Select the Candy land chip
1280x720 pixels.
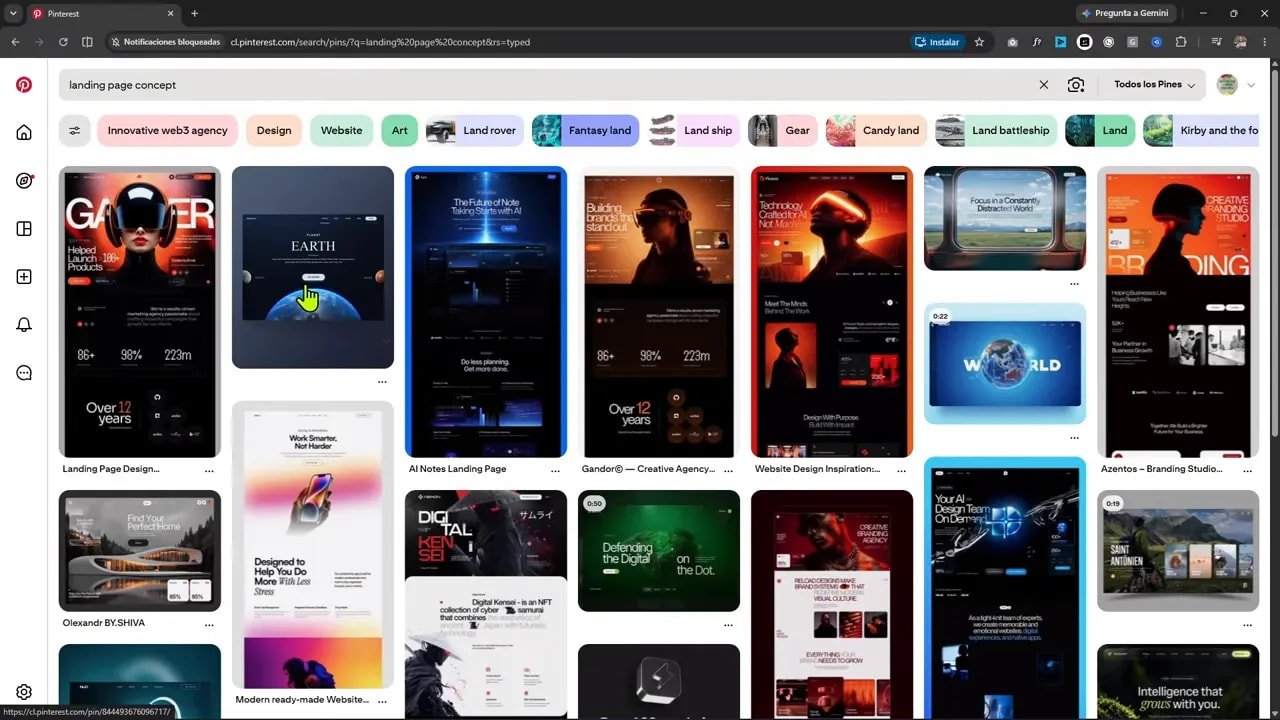tap(876, 130)
